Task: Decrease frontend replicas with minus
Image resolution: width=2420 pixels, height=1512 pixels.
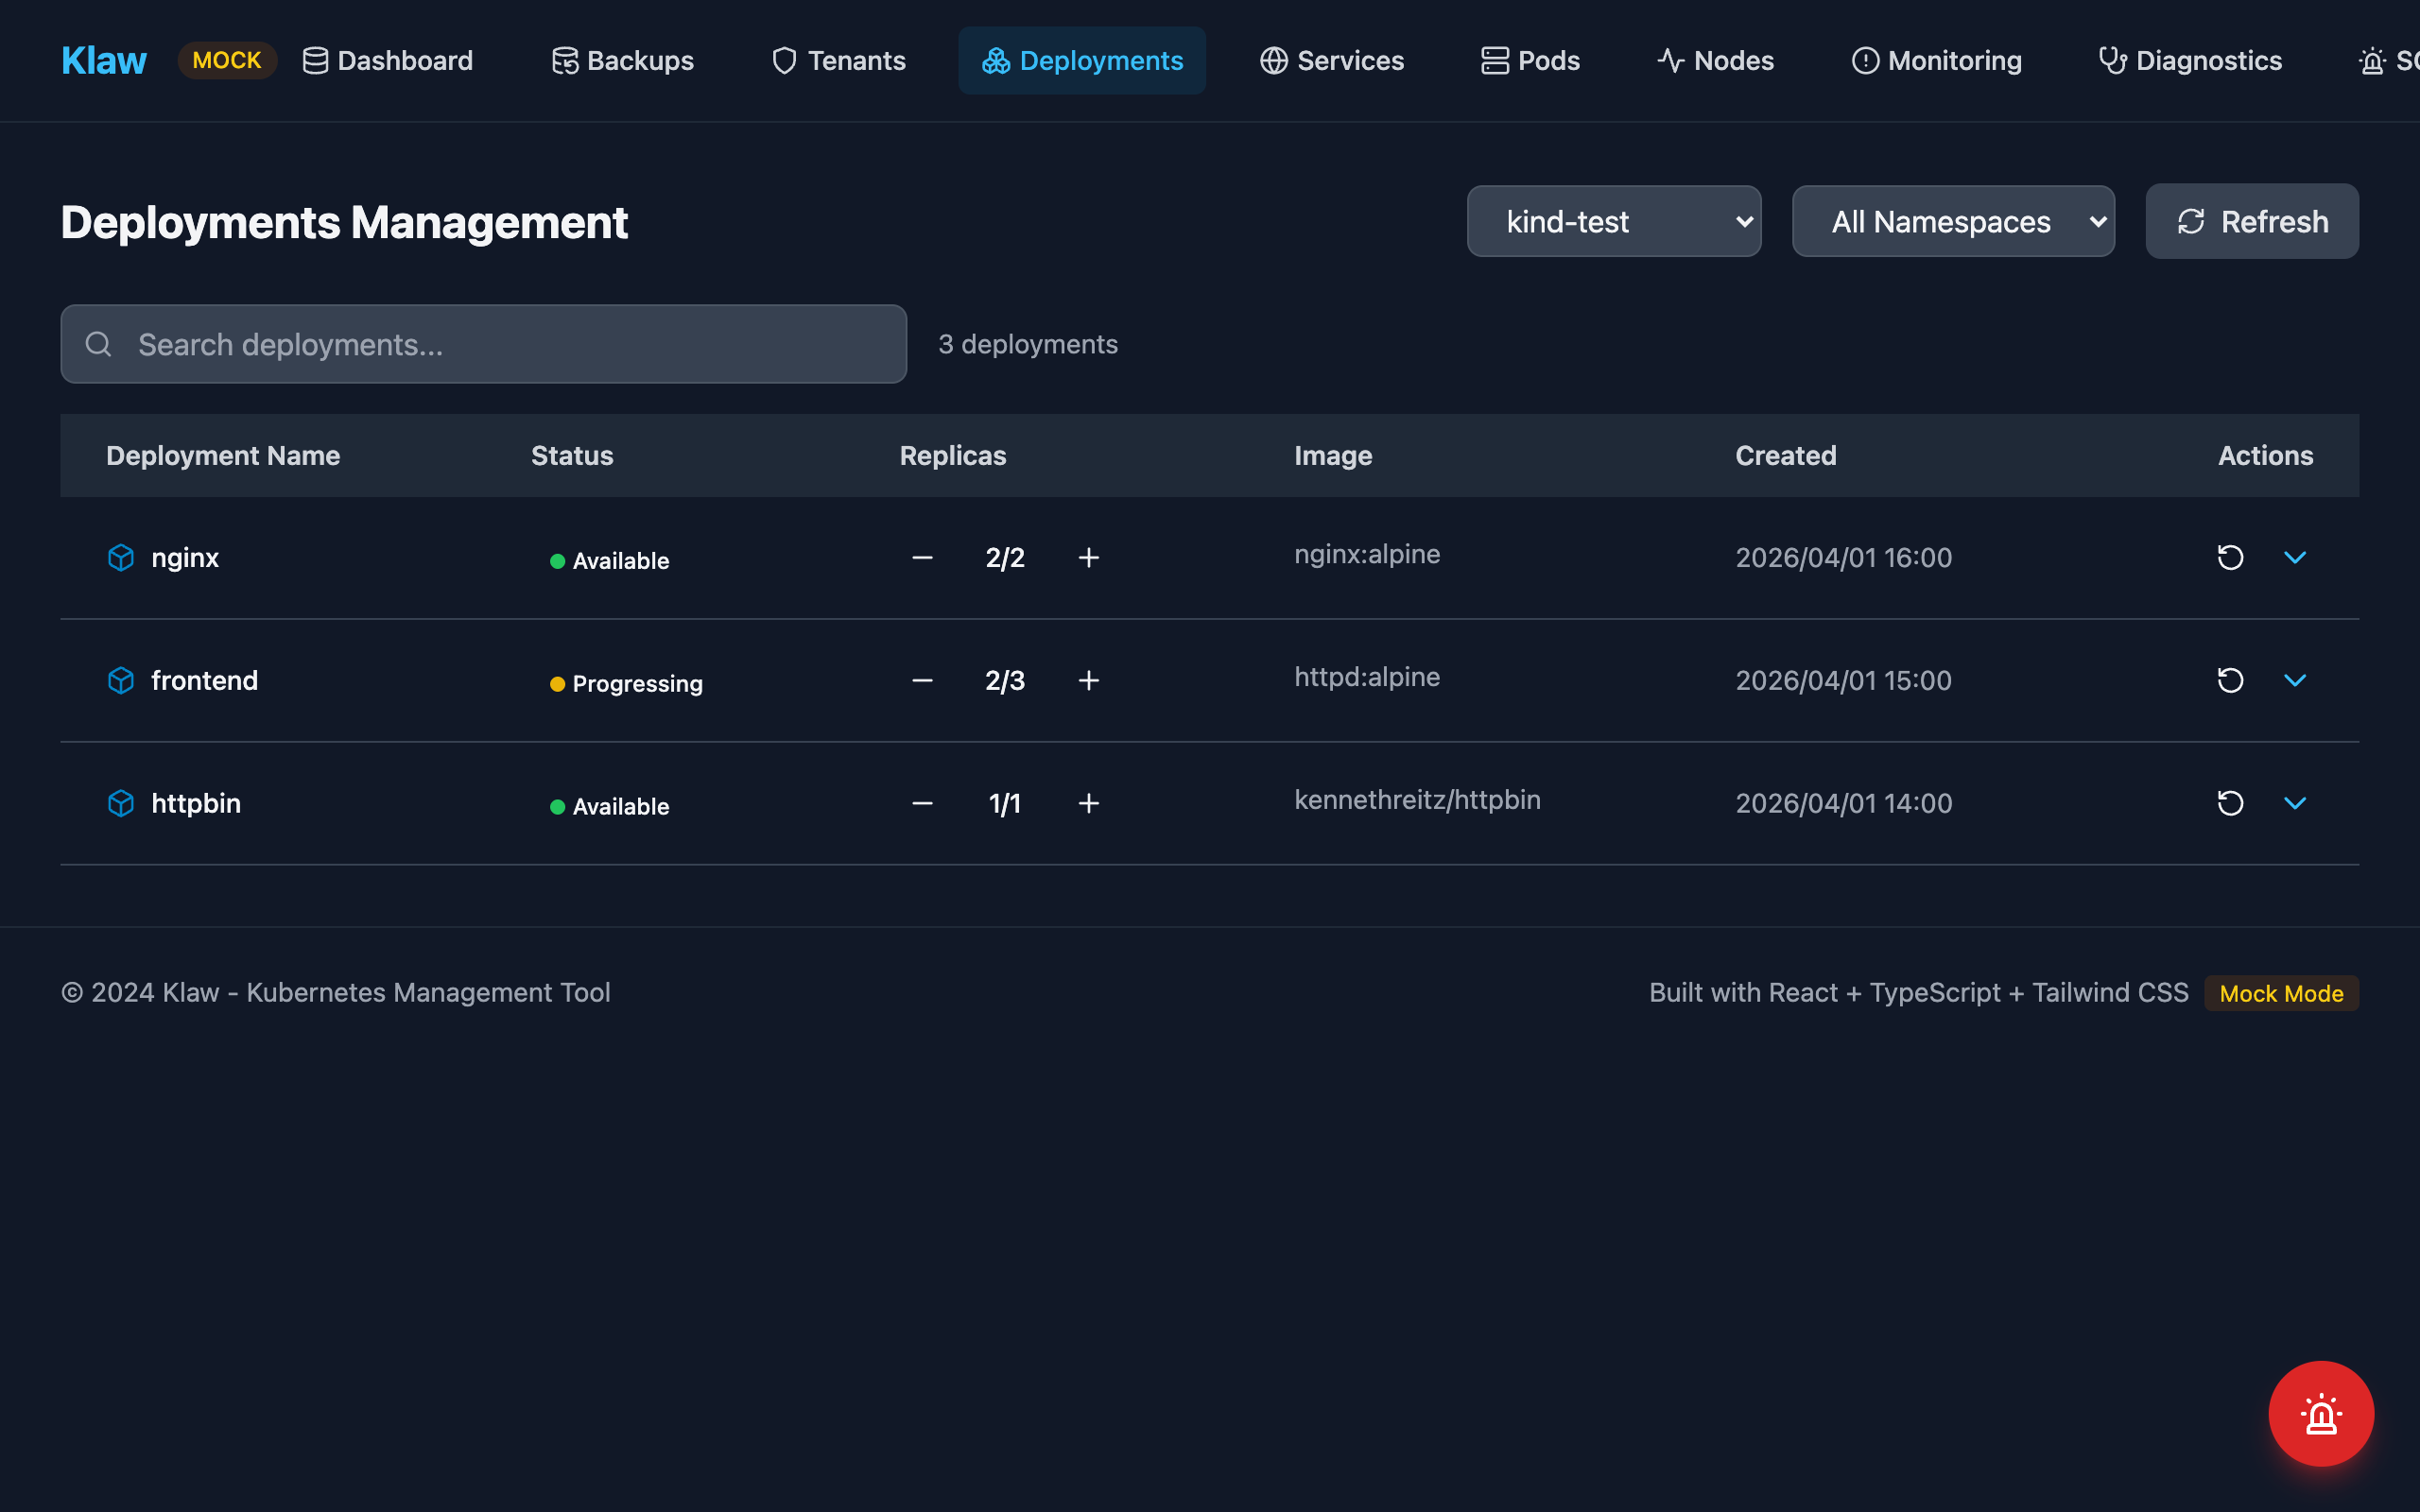Action: (x=922, y=680)
